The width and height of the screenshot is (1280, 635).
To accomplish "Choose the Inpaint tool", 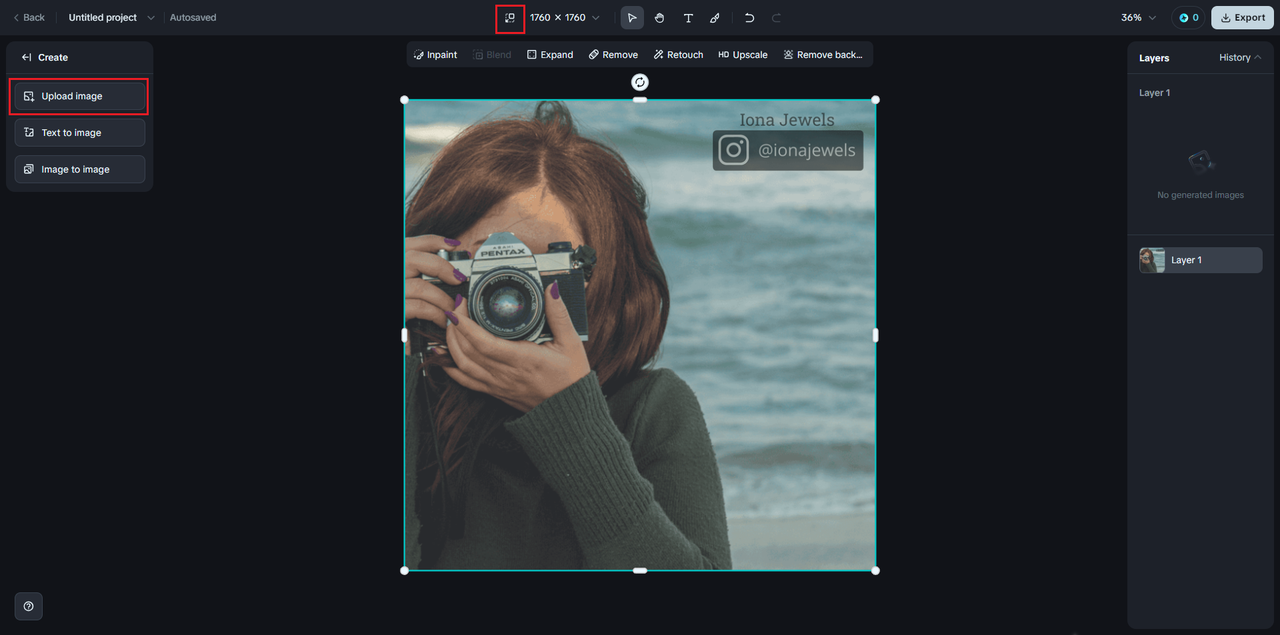I will [435, 55].
